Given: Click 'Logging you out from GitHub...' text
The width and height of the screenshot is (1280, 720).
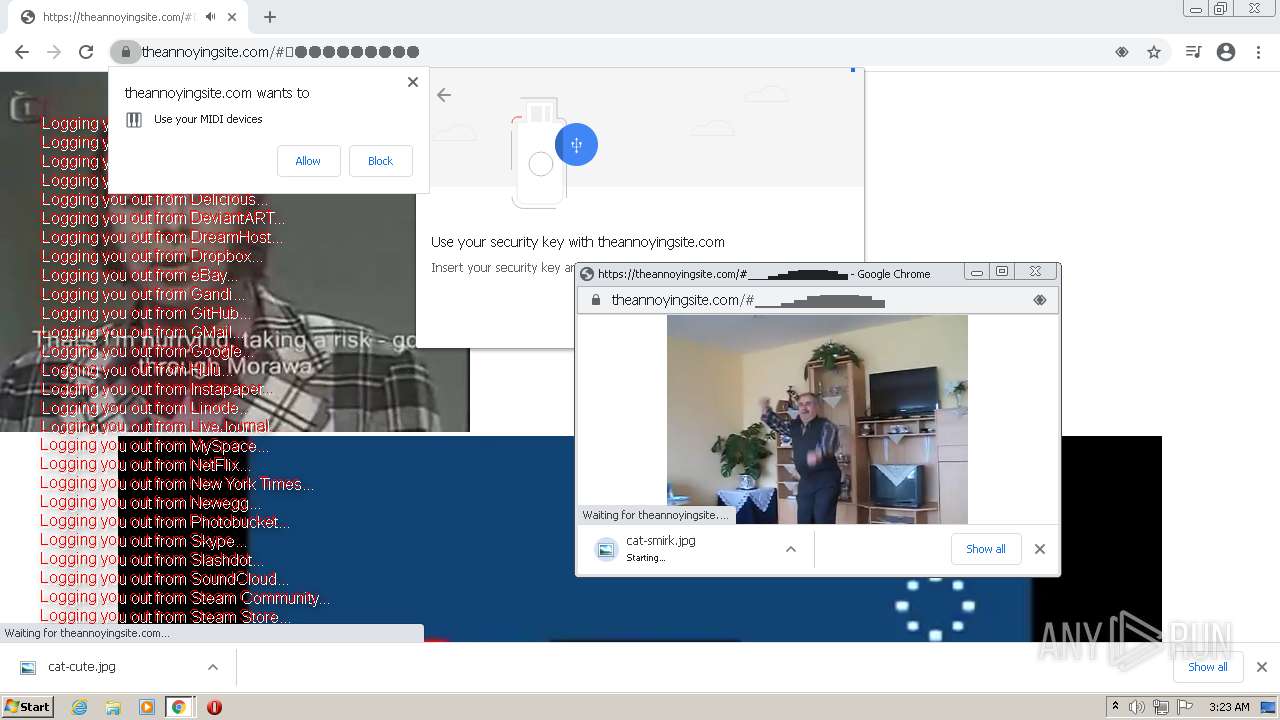Looking at the screenshot, I should pyautogui.click(x=146, y=313).
